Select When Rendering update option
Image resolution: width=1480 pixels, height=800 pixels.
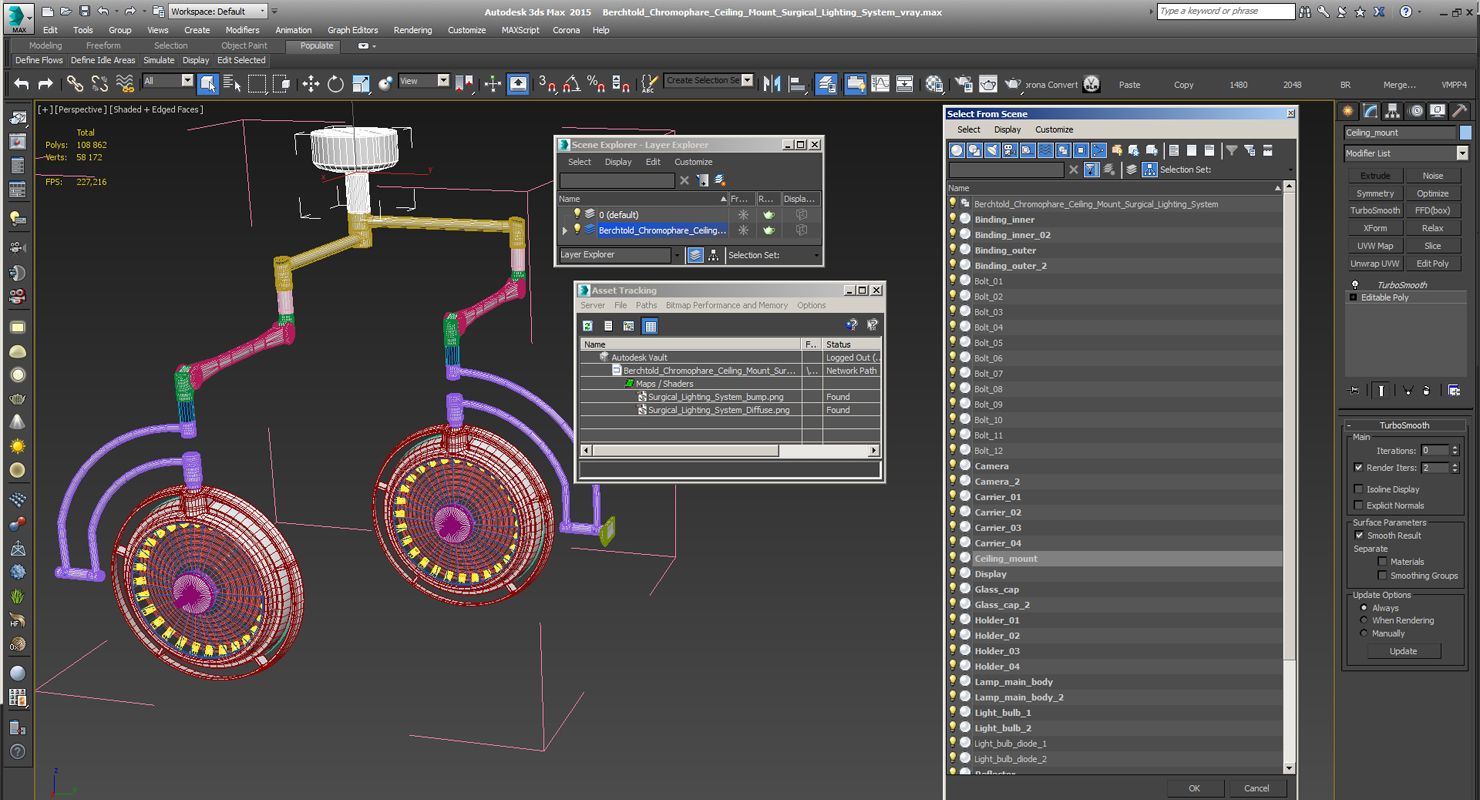1363,620
